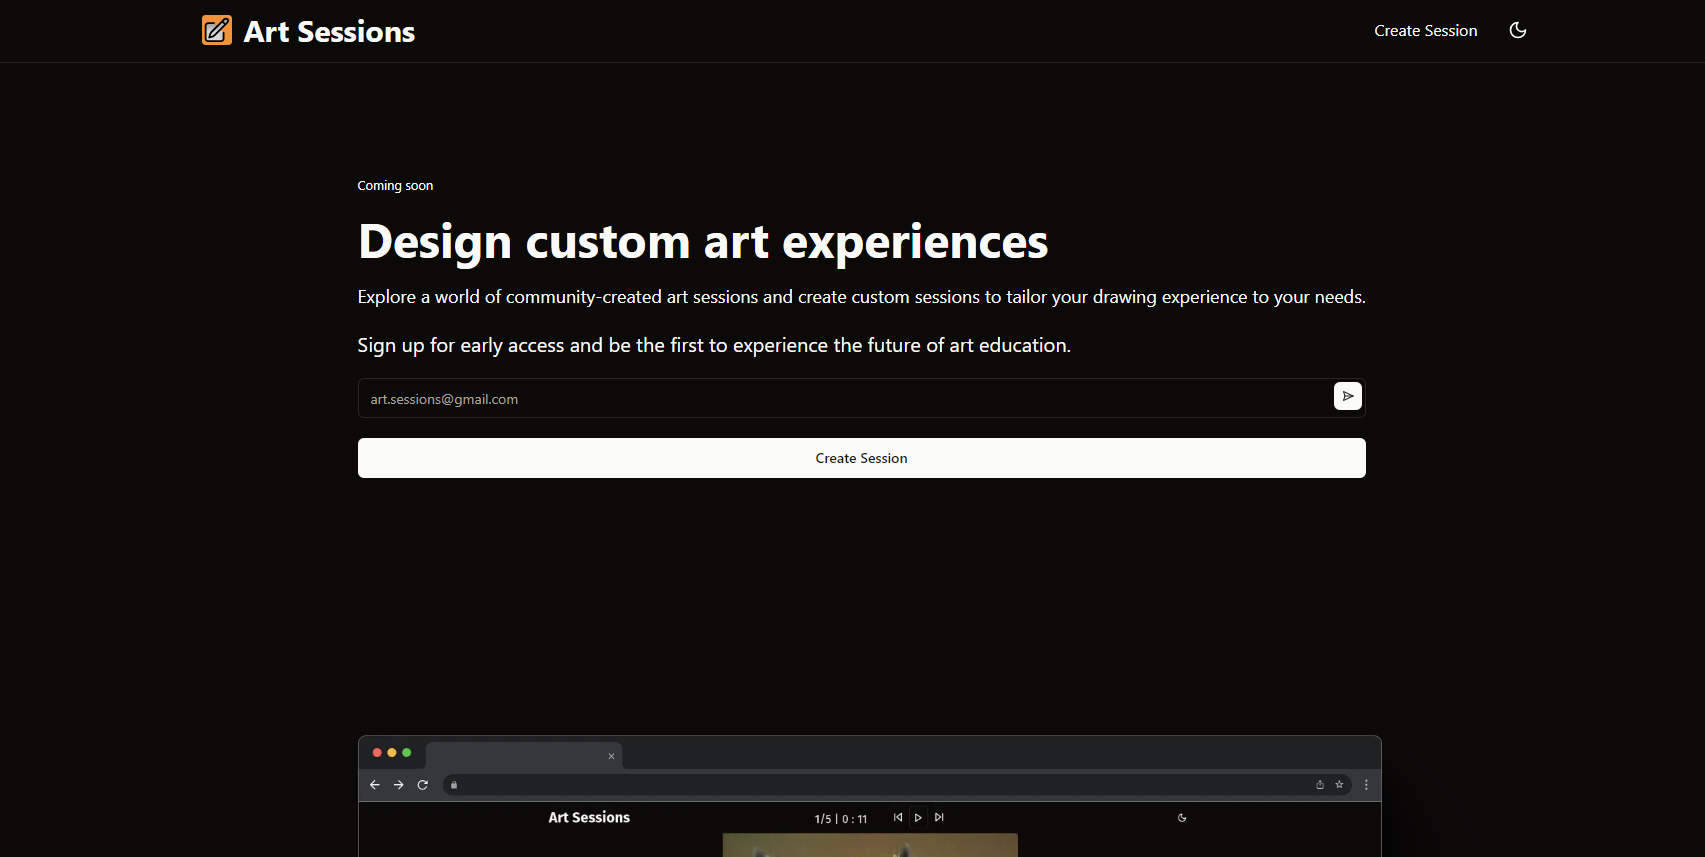
Task: Skip to next image in preview player
Action: 939,817
